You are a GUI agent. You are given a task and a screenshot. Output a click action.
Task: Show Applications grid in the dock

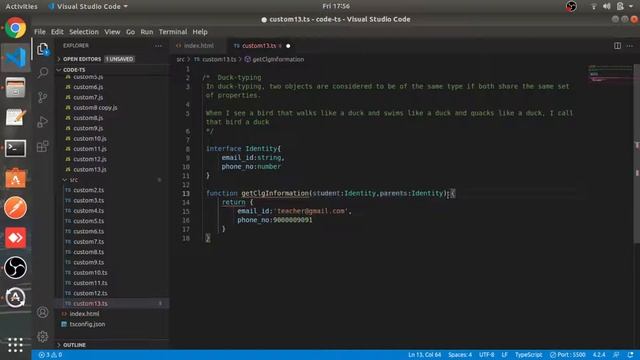tap(16, 345)
